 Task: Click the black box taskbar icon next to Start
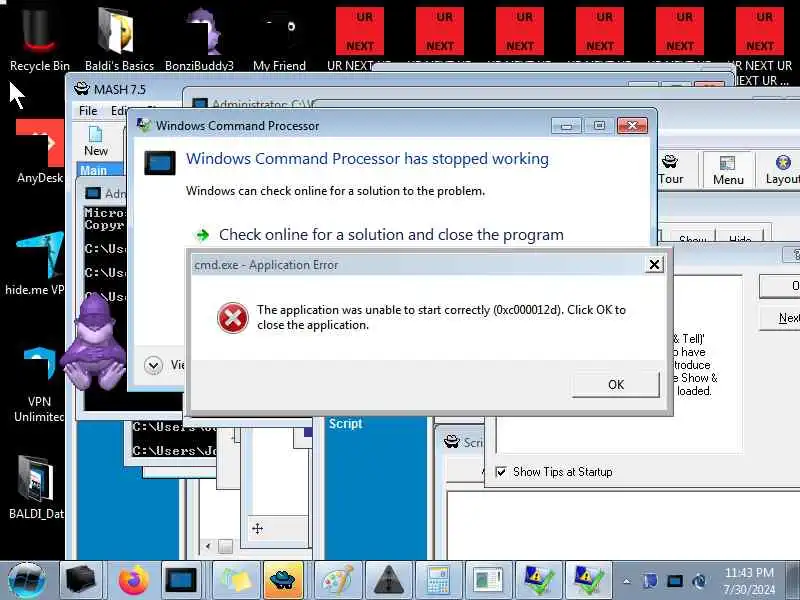[x=81, y=581]
